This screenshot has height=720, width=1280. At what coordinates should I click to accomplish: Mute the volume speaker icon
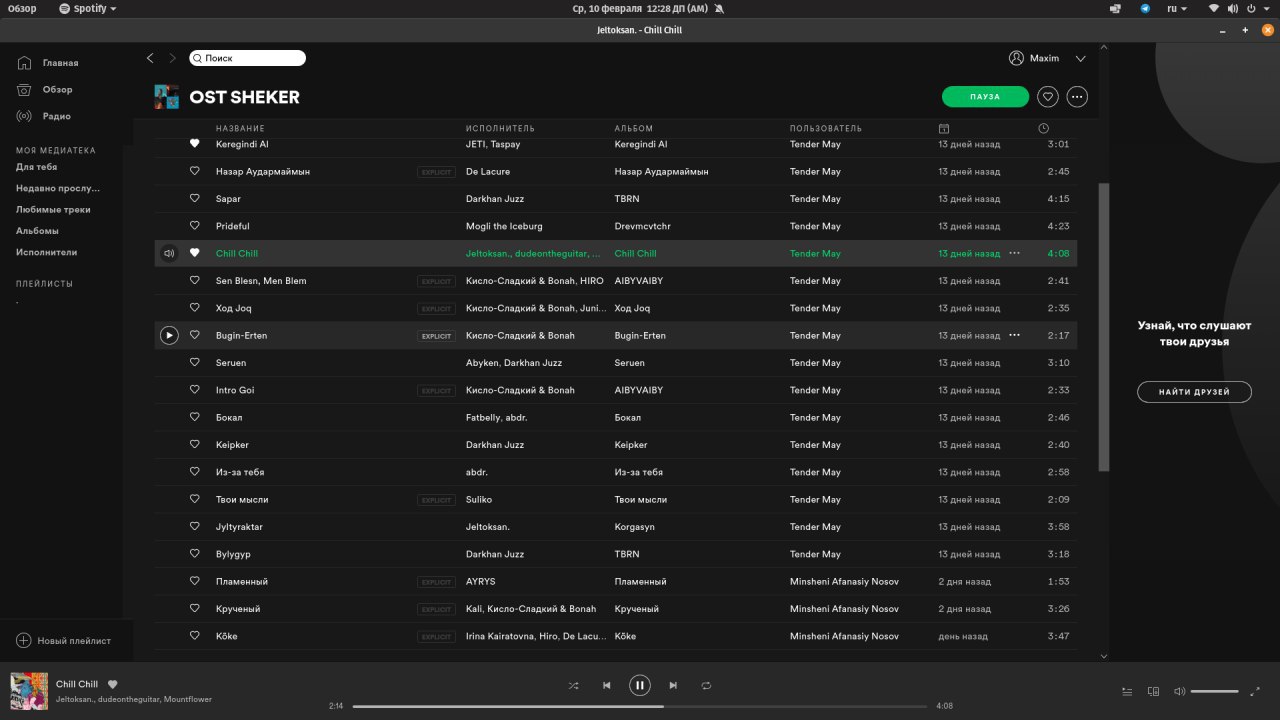[1179, 691]
